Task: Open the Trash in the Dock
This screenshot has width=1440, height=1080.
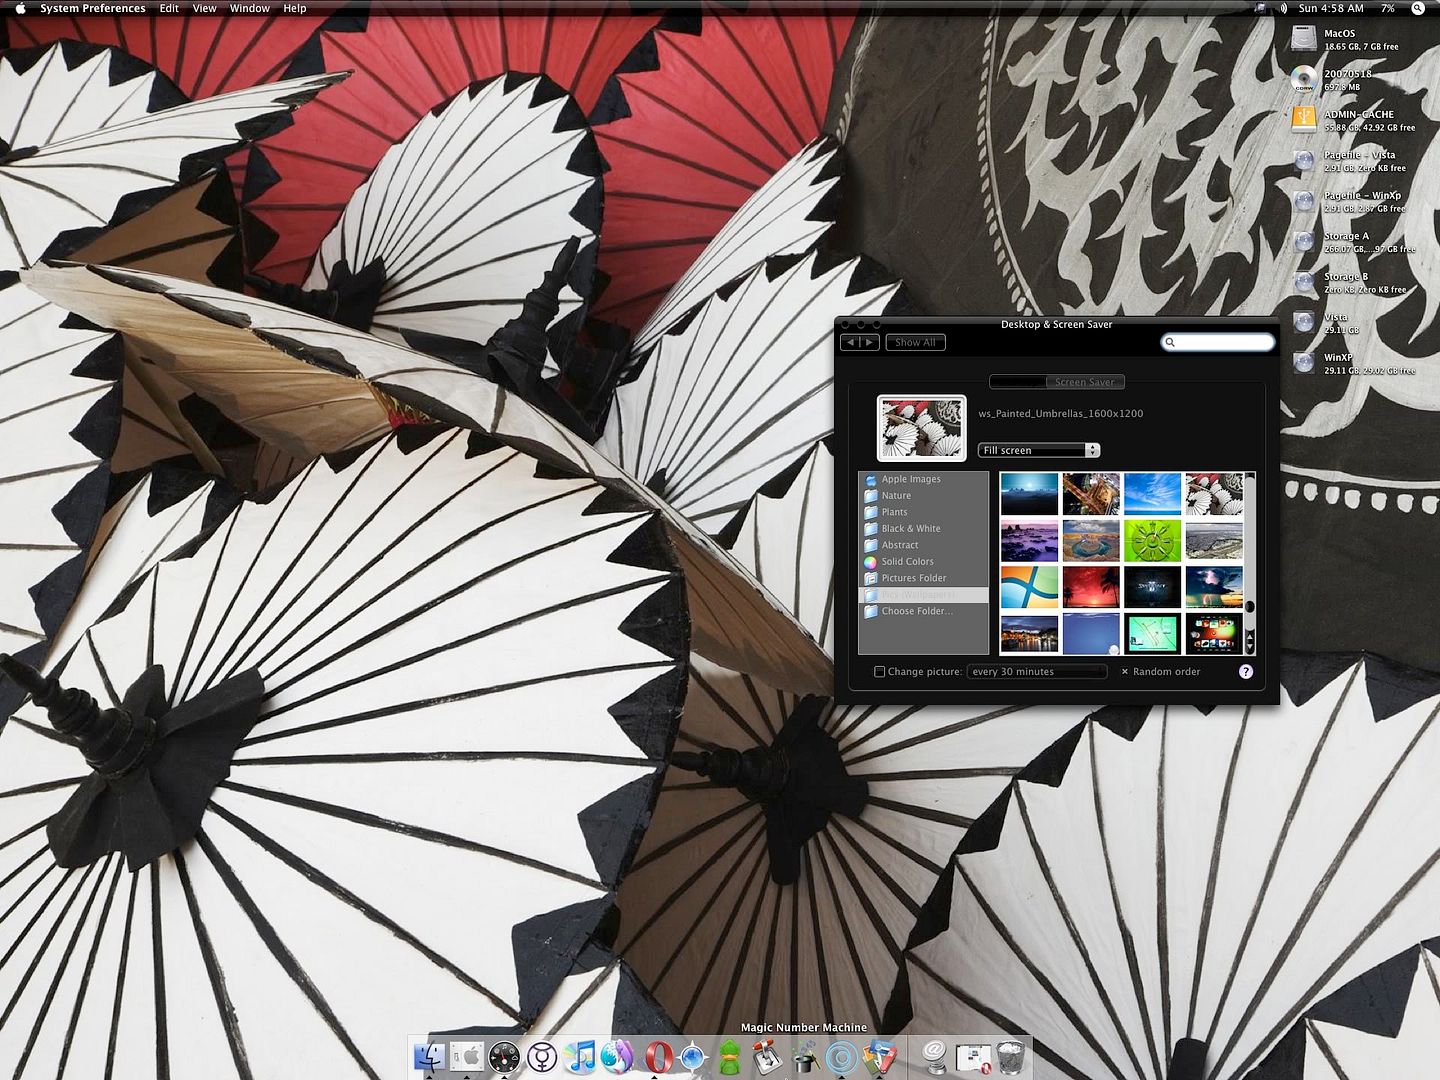Action: coord(1010,1057)
